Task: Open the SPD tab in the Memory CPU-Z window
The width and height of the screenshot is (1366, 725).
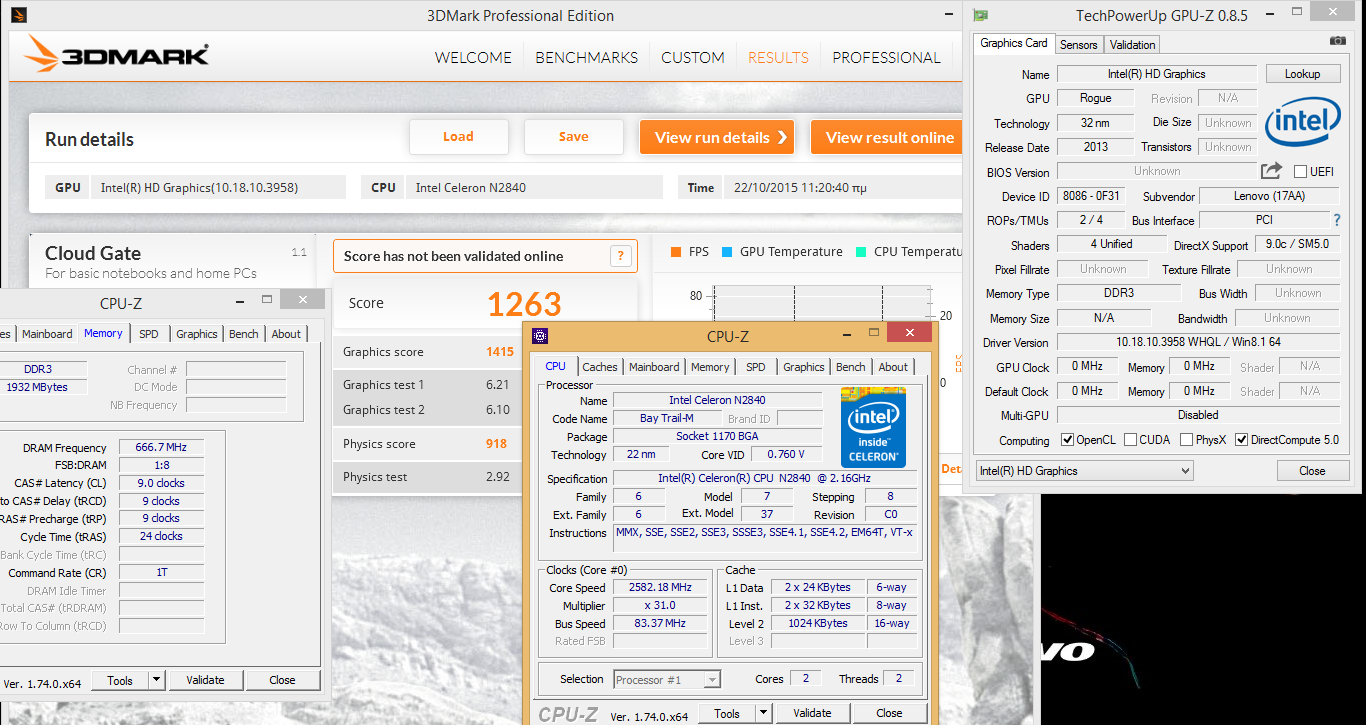Action: point(149,334)
